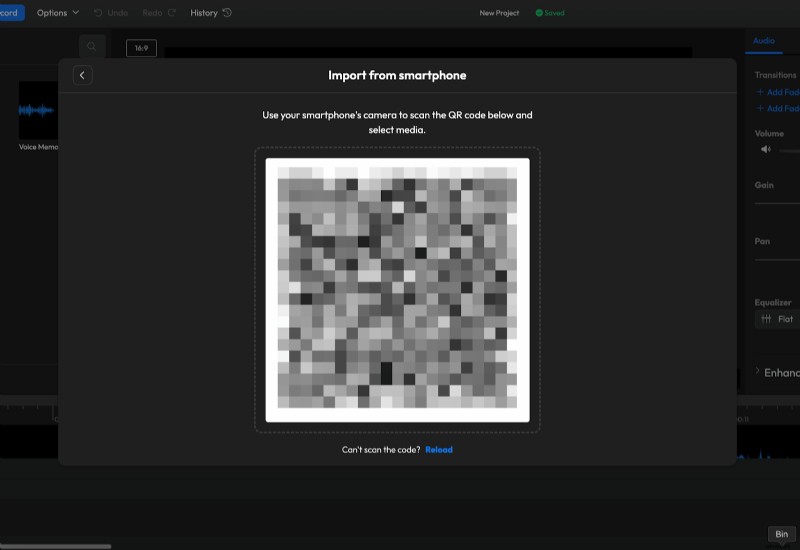Click the Undo button
The height and width of the screenshot is (550, 800).
click(111, 13)
